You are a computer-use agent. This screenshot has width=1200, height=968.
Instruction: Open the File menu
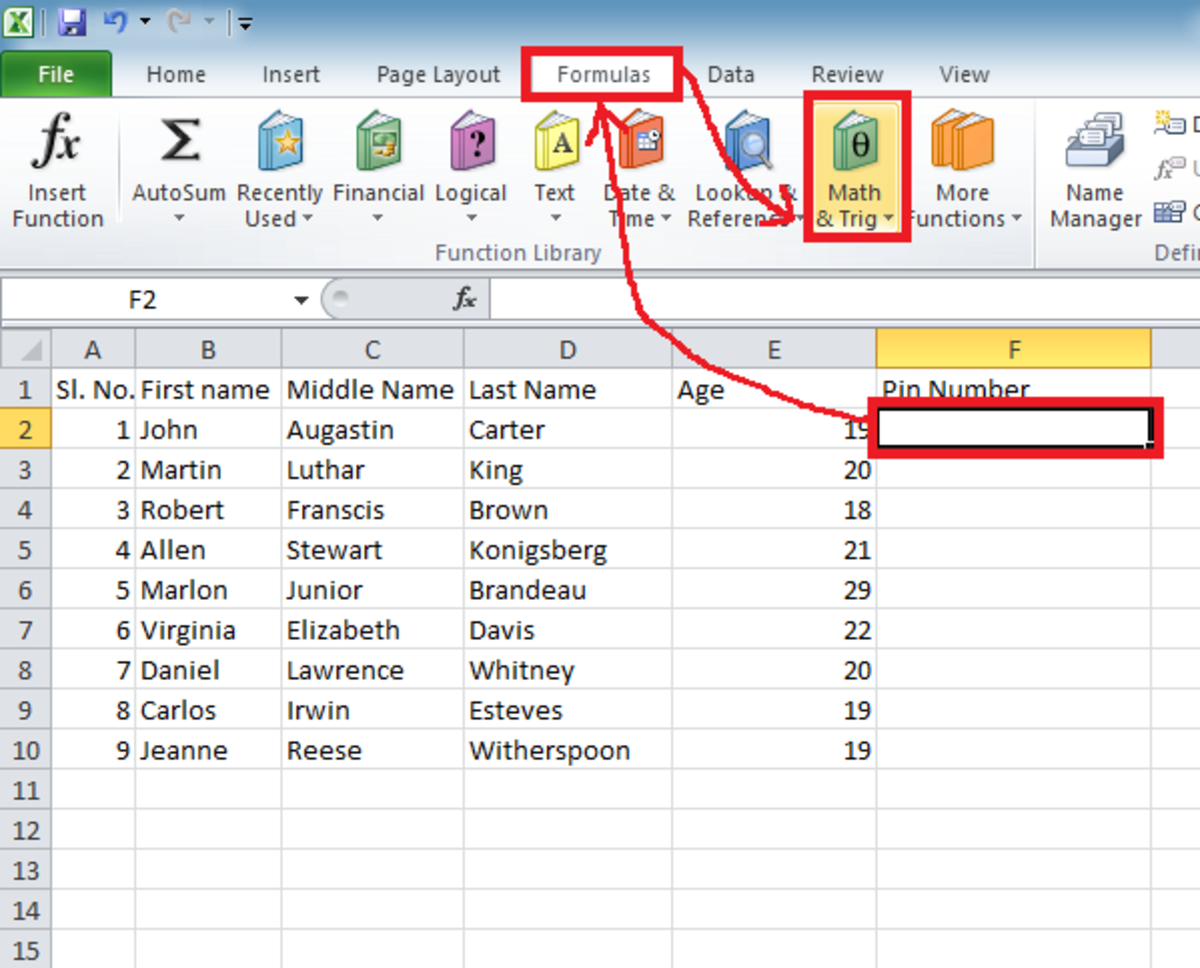click(x=56, y=75)
